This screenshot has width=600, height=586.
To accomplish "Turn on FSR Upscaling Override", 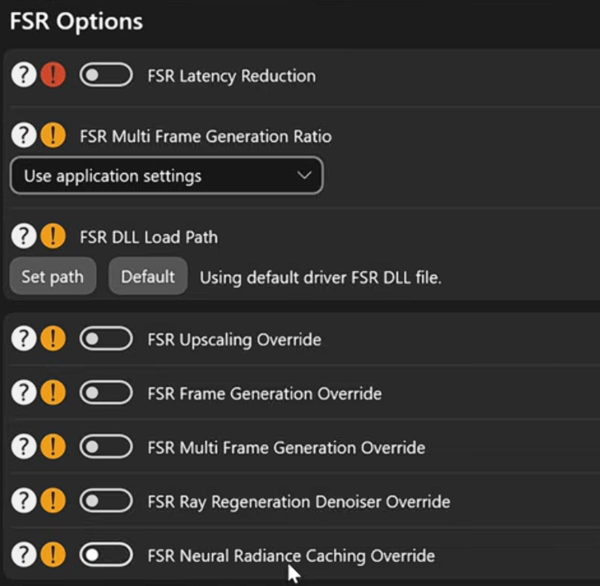I will pos(106,338).
